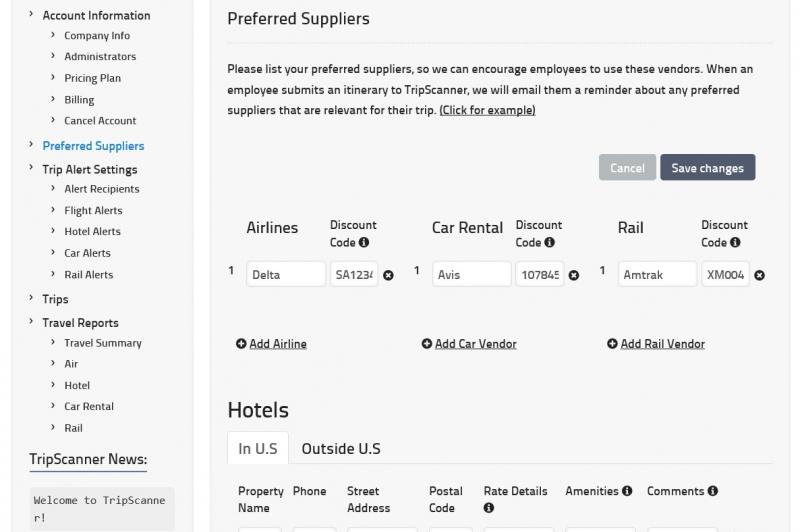Edit the Delta airline name field
The width and height of the screenshot is (800, 532).
(286, 274)
